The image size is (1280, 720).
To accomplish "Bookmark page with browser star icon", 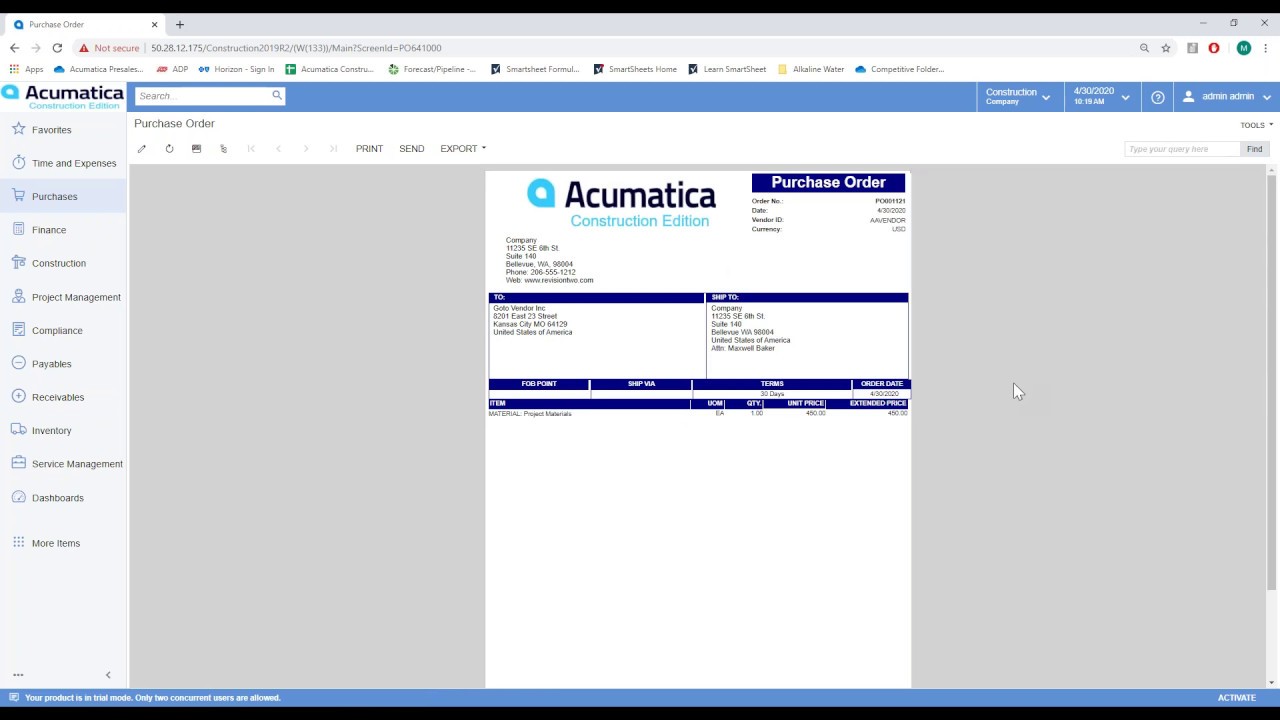I will pos(1166,48).
